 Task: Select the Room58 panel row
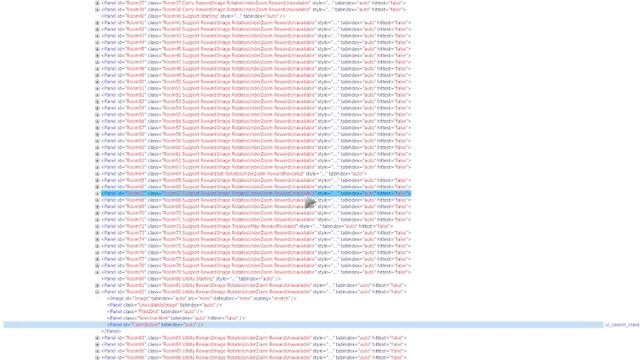point(256,134)
